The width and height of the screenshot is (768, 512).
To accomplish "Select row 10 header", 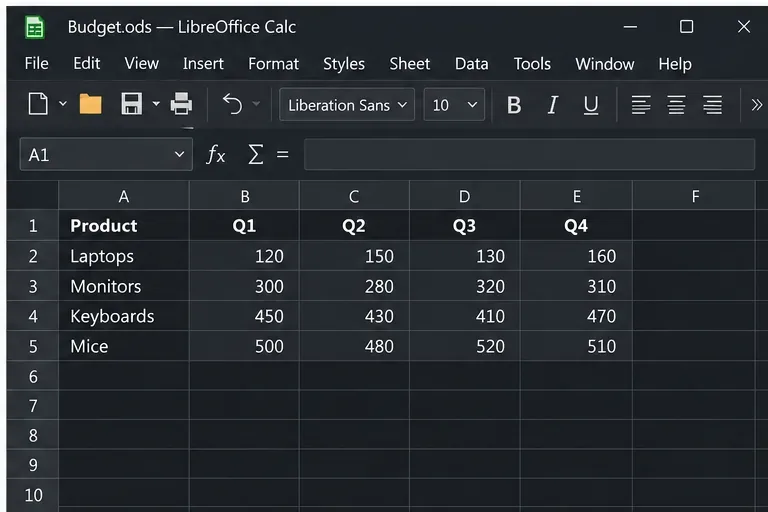I will [x=33, y=495].
